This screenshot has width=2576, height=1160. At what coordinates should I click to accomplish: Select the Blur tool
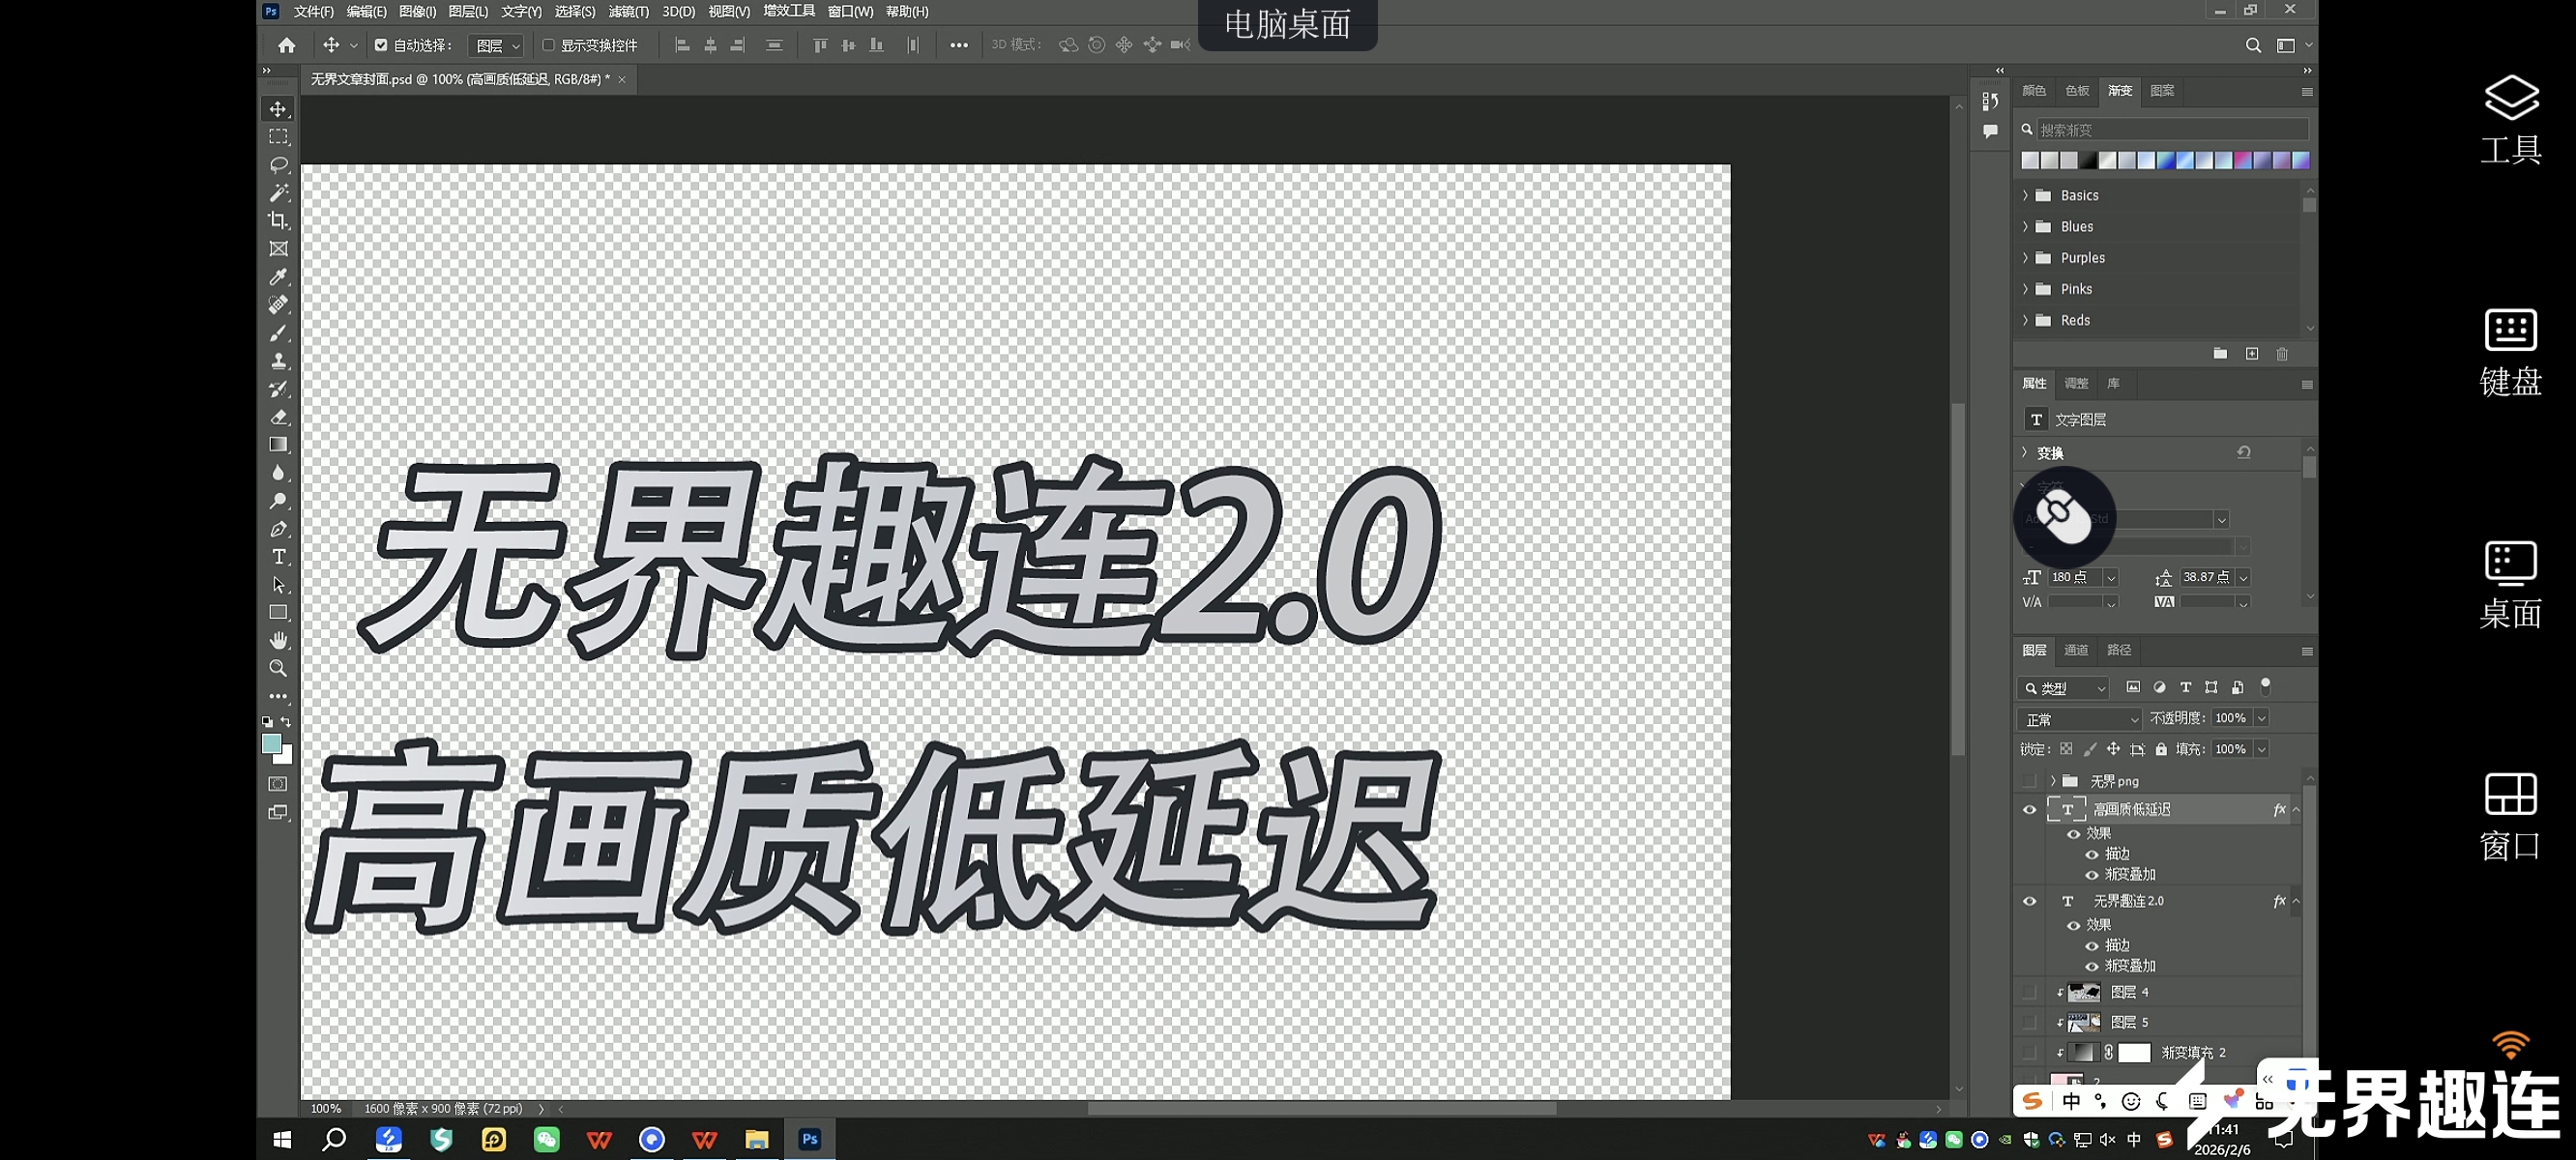(278, 473)
